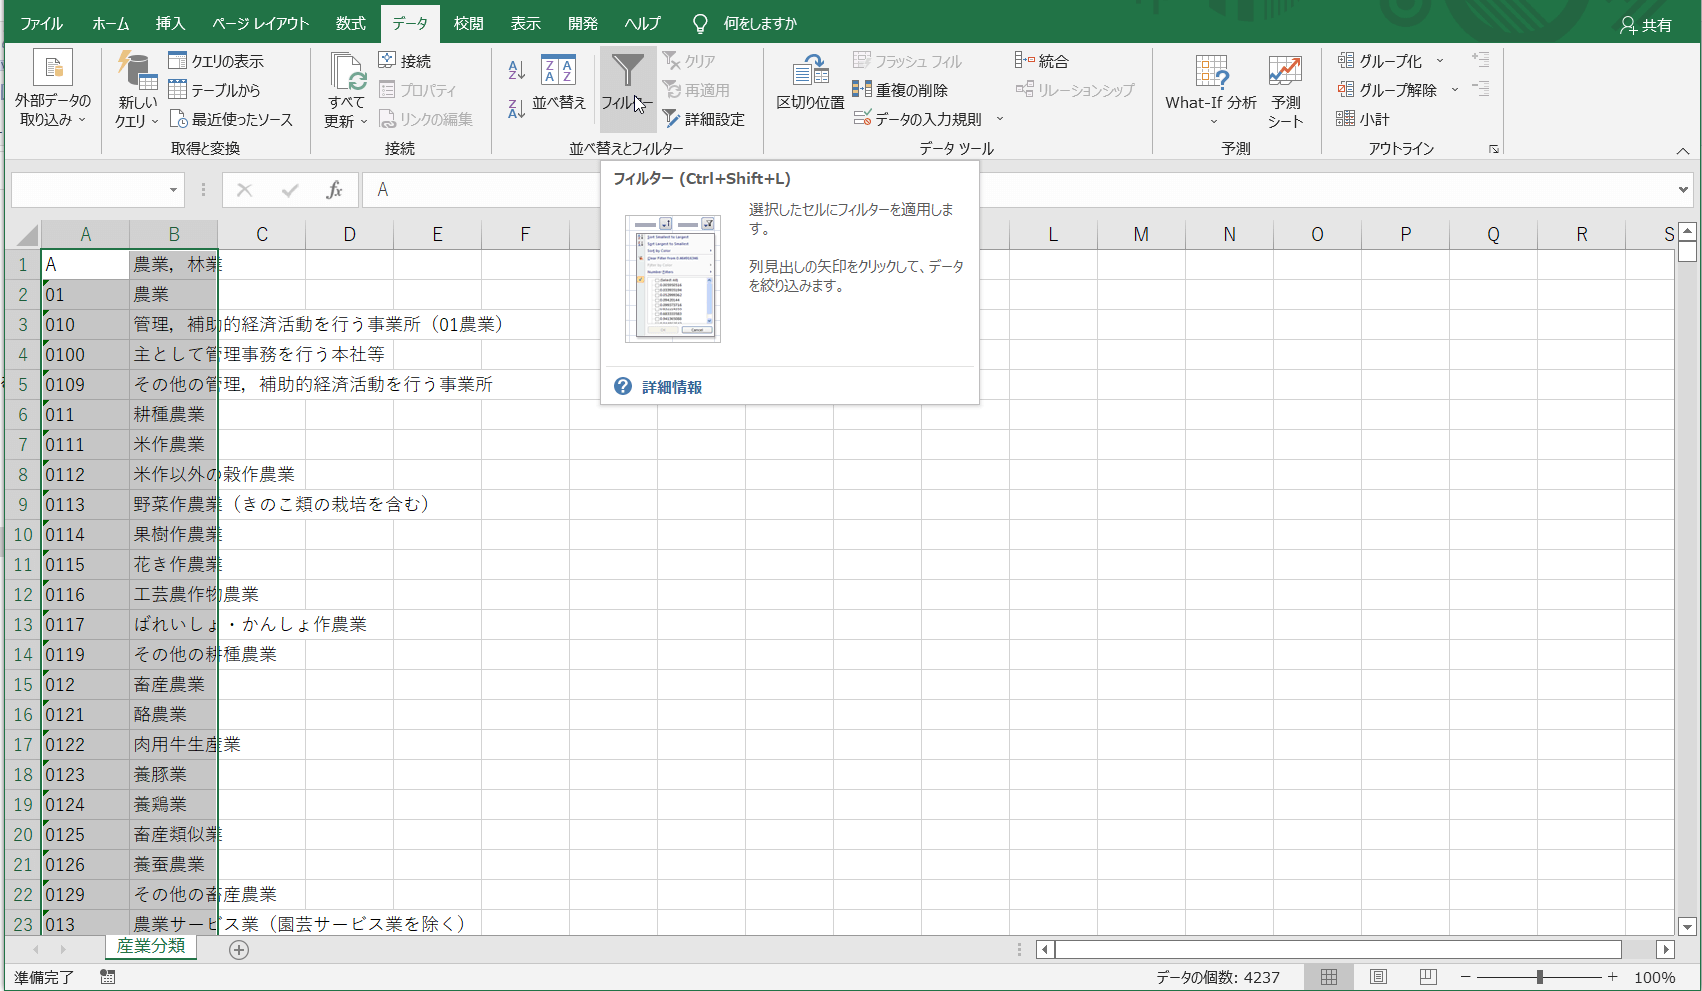This screenshot has height=991, width=1702.
Task: Click Show Queries (クエリの表示)
Action: pyautogui.click(x=217, y=61)
